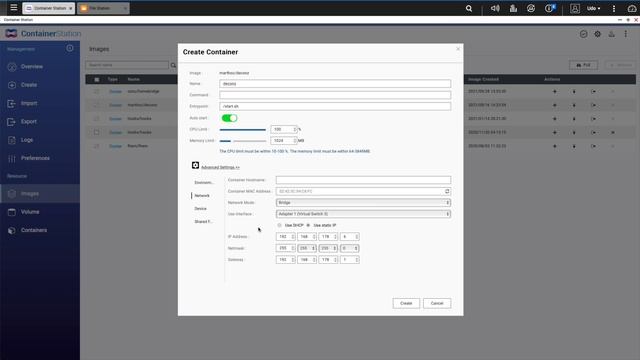
Task: Check the 2020/08/03 image row checkbox
Action: tap(97, 146)
